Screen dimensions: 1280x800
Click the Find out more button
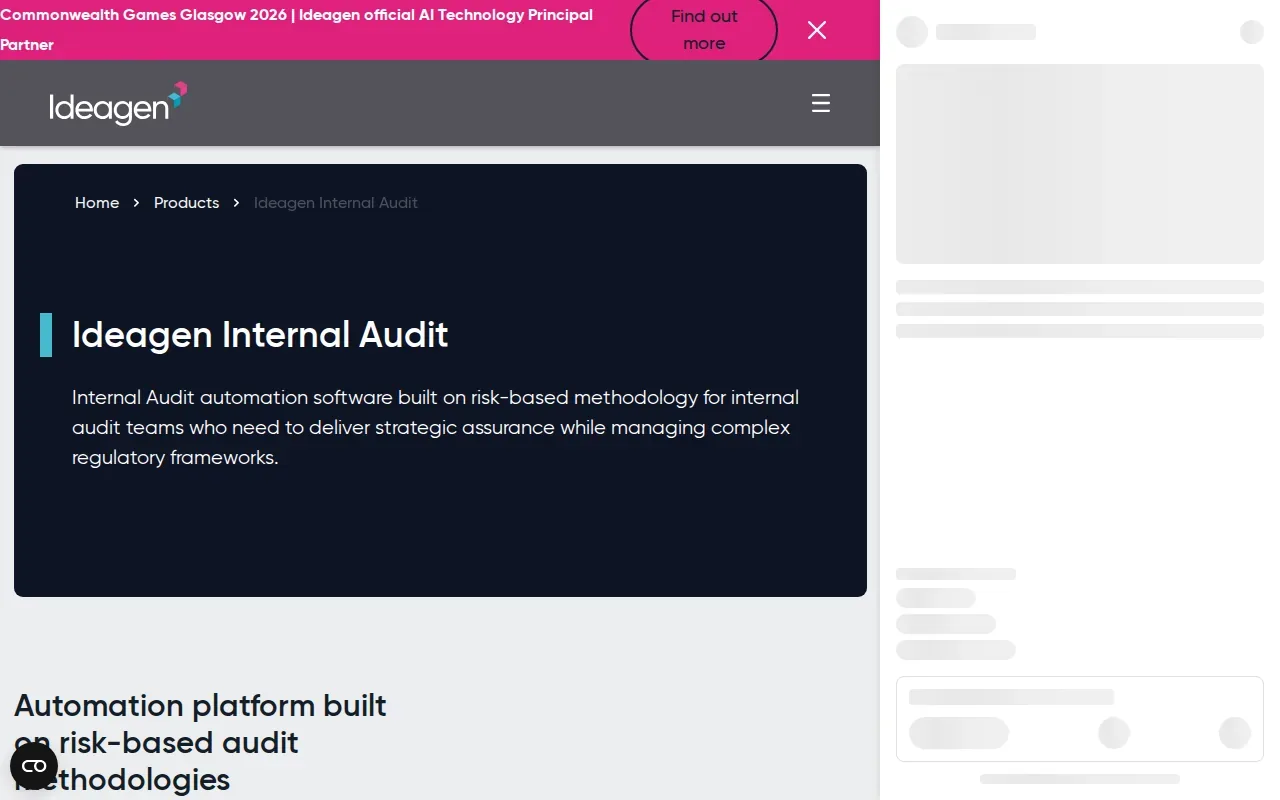pyautogui.click(x=704, y=30)
